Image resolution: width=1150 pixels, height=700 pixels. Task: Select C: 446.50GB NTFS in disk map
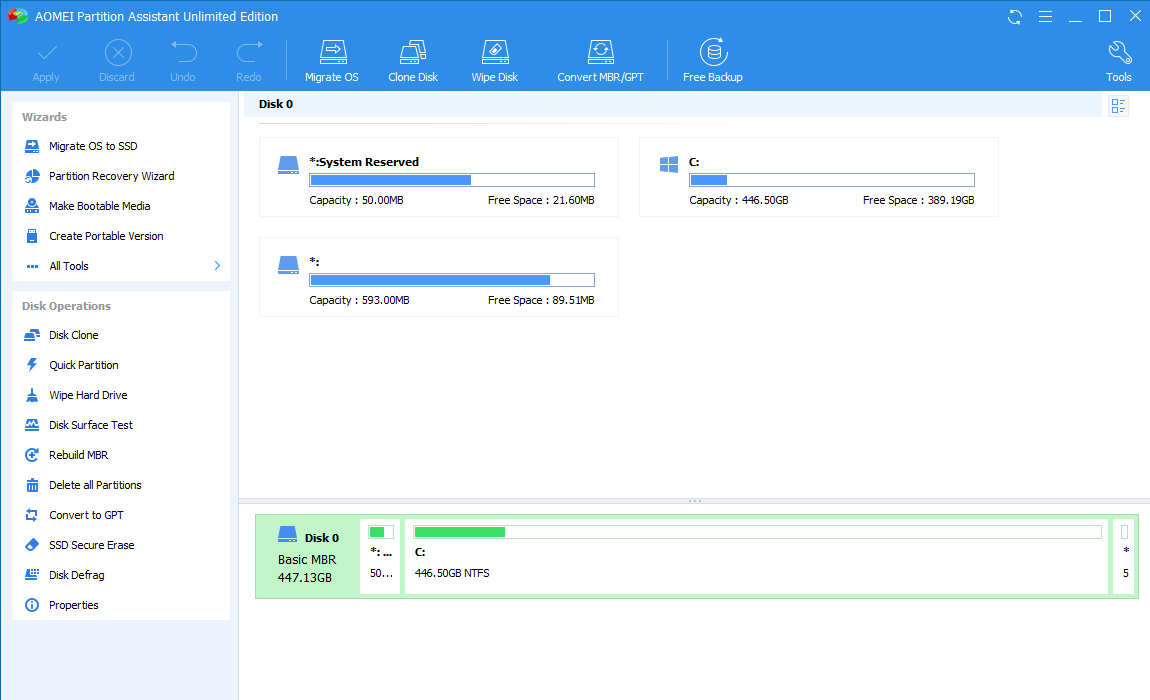point(756,557)
